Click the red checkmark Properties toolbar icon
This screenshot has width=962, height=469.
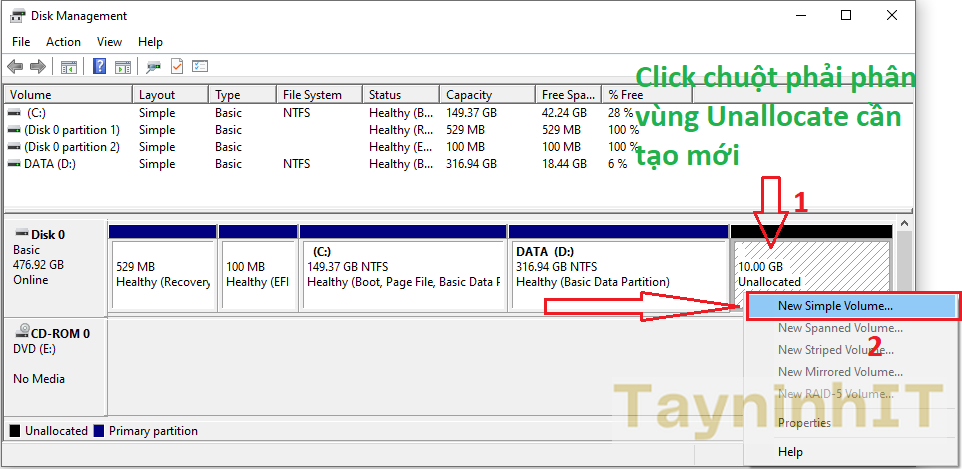tap(177, 67)
